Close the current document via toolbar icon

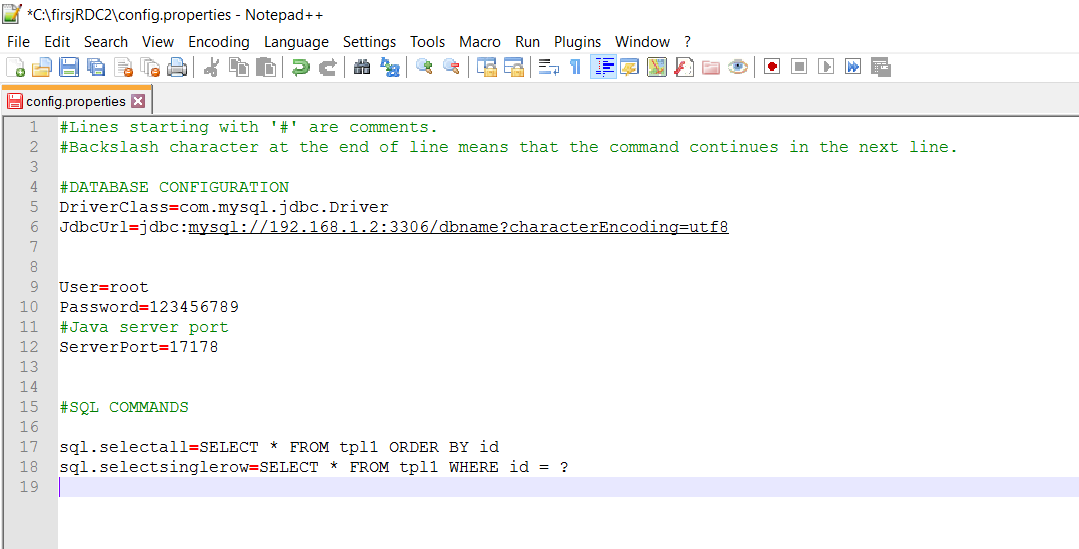pyautogui.click(x=123, y=67)
